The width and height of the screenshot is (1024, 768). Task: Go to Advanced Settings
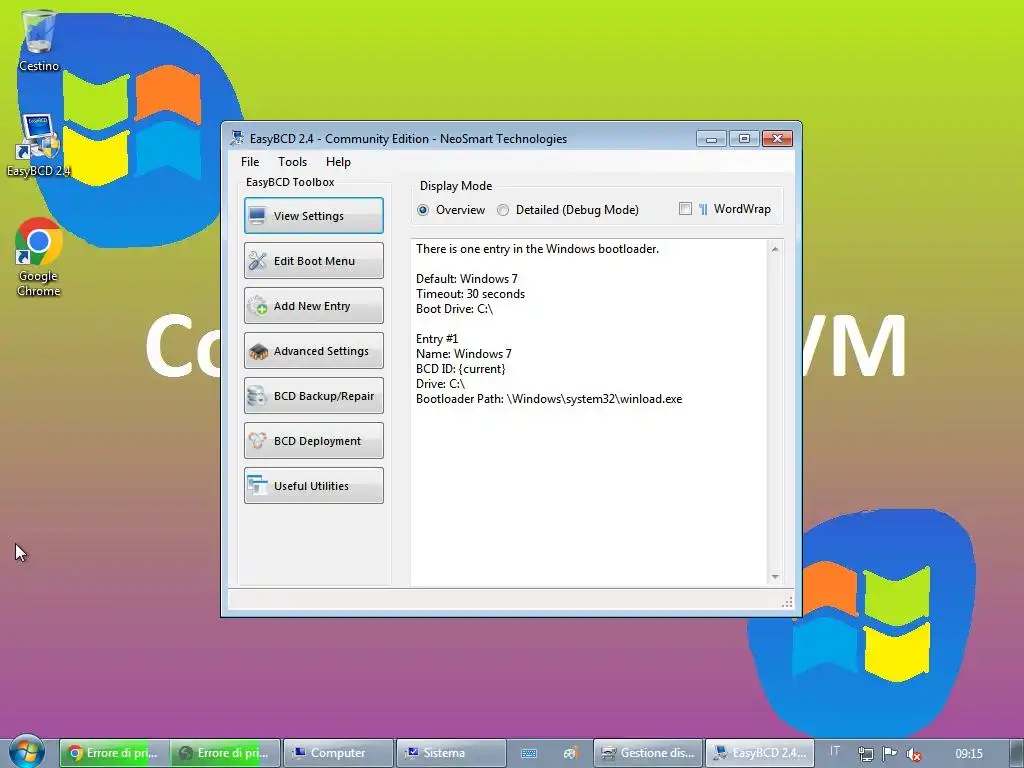click(x=313, y=351)
